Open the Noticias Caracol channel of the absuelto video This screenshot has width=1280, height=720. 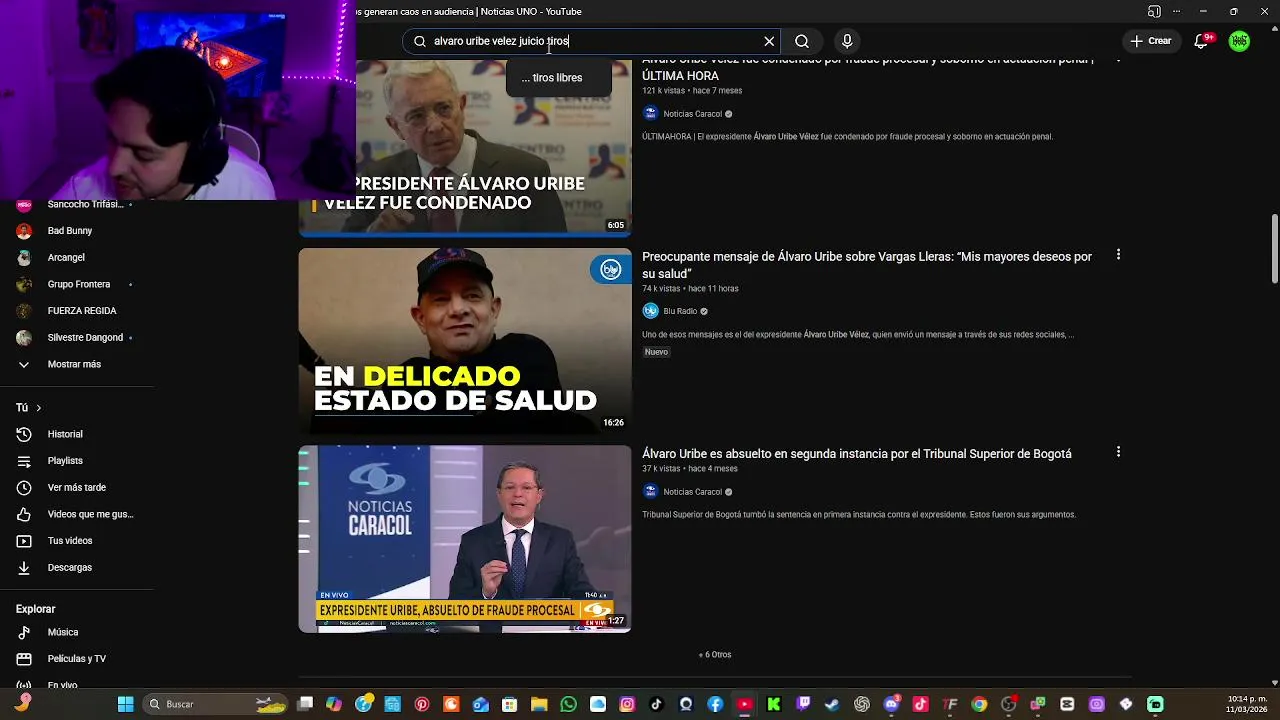692,492
